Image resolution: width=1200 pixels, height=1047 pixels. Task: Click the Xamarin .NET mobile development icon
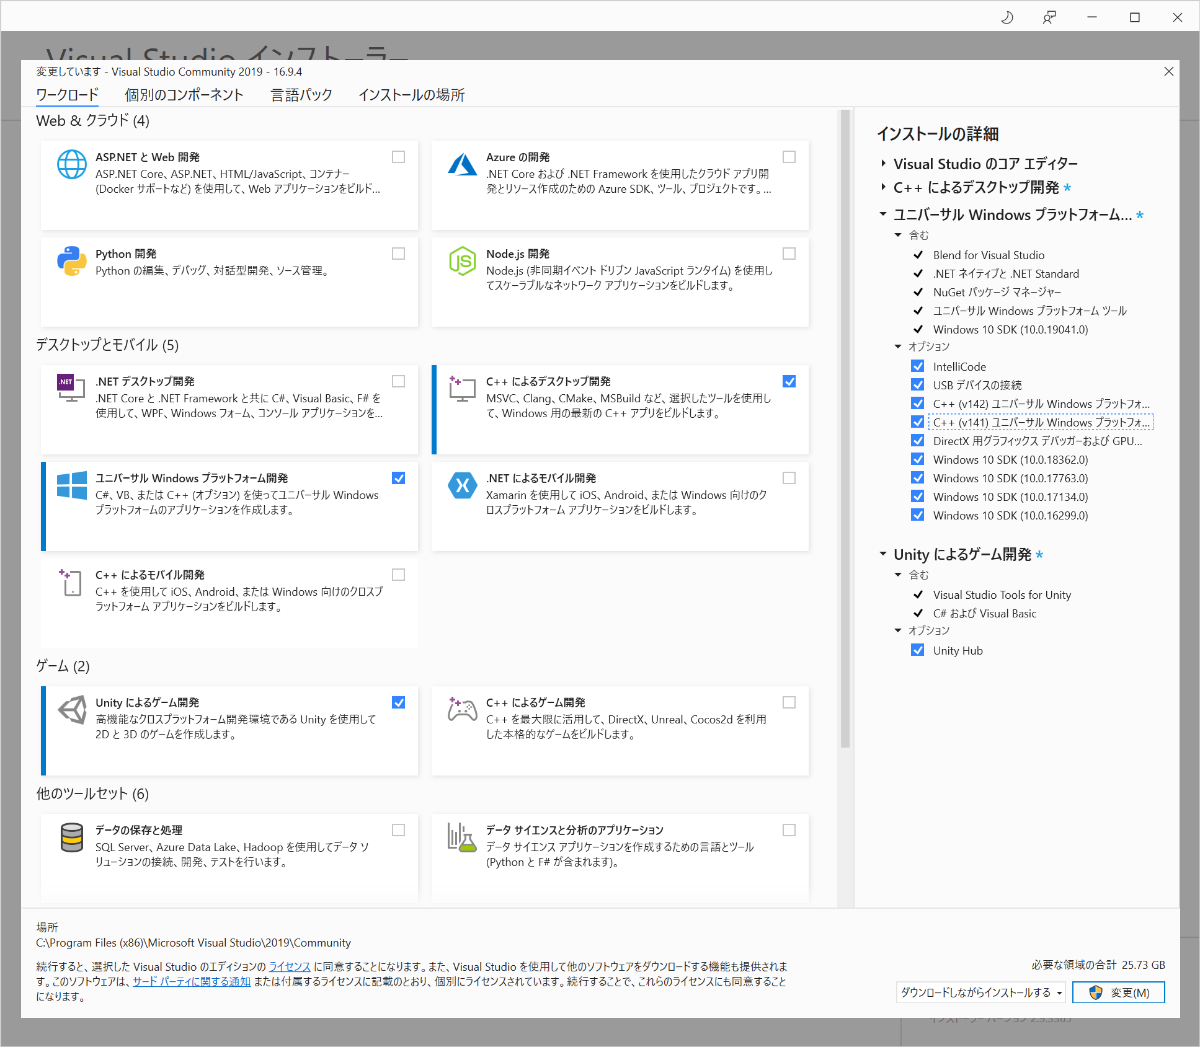click(462, 485)
